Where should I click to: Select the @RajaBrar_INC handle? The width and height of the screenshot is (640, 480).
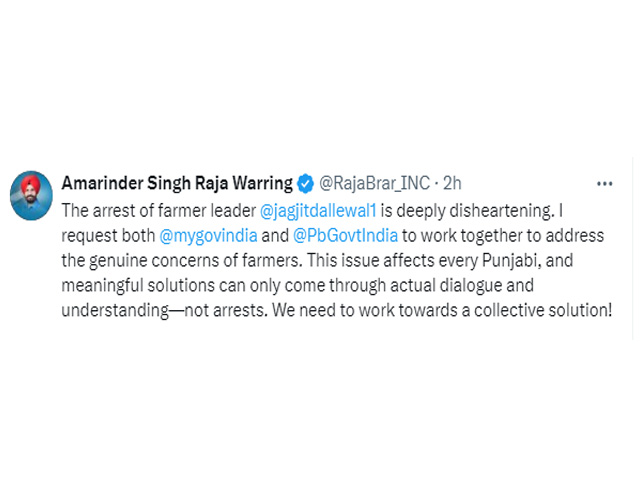[374, 183]
